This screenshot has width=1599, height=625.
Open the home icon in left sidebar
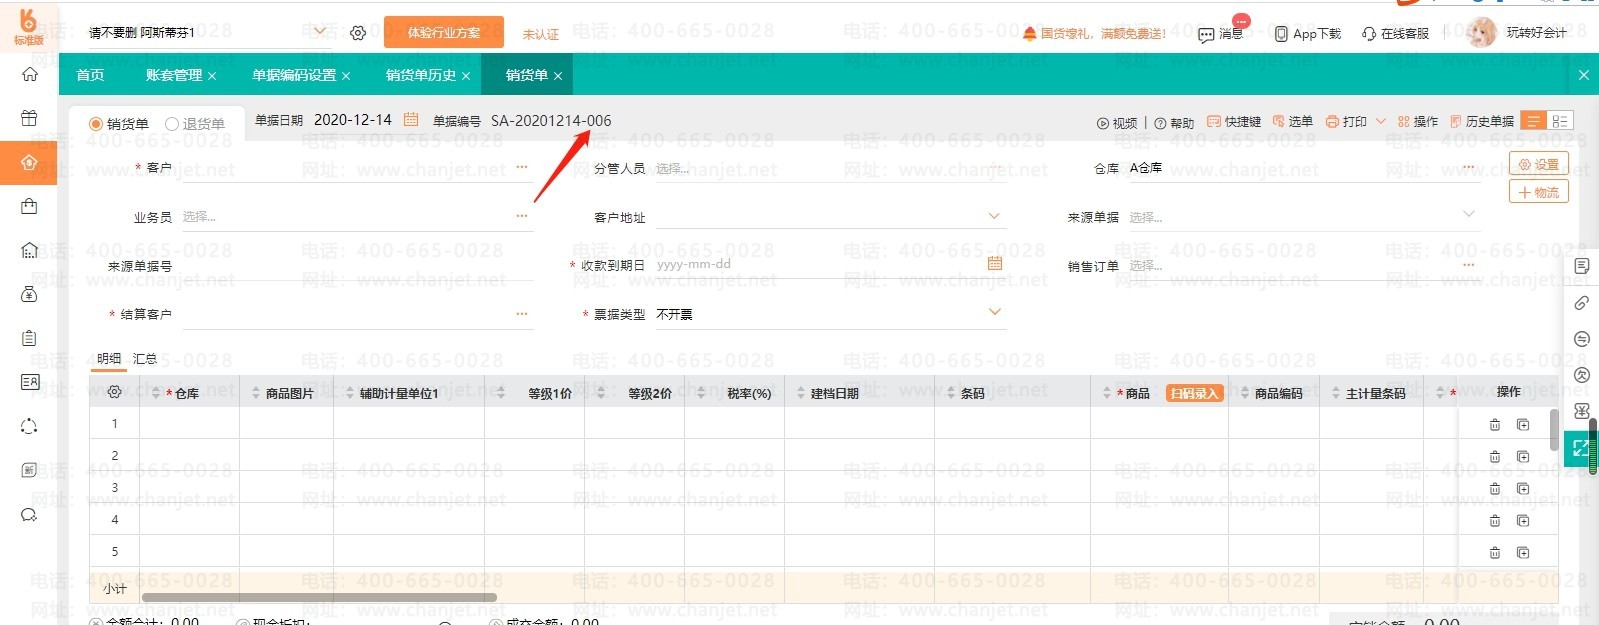tap(29, 74)
